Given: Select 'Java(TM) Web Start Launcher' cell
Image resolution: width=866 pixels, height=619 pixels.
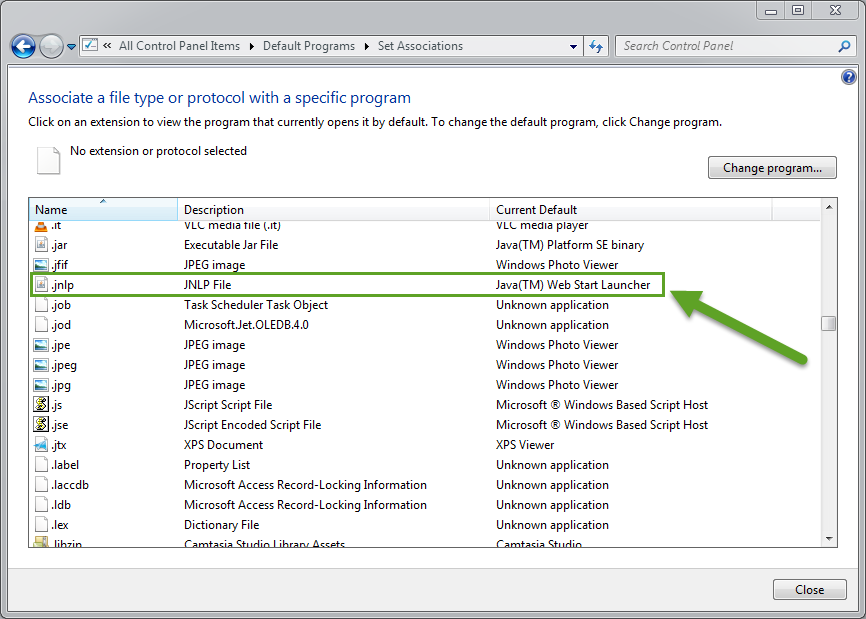Looking at the screenshot, I should [573, 285].
